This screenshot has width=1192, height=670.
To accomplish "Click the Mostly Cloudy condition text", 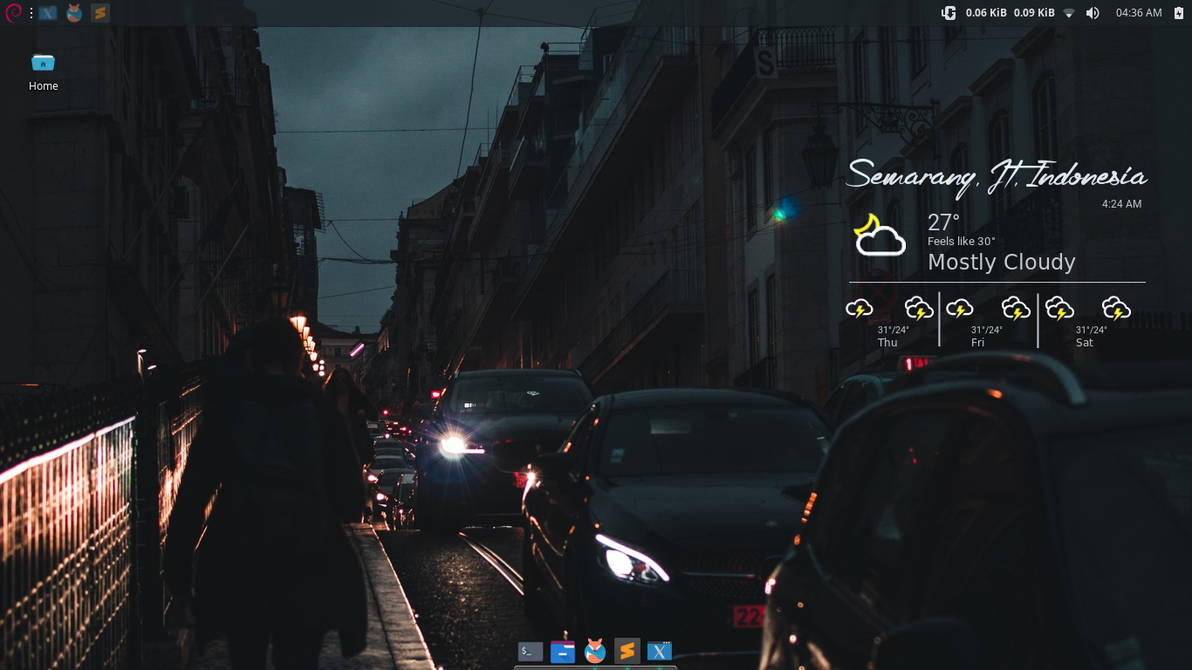I will point(1001,262).
